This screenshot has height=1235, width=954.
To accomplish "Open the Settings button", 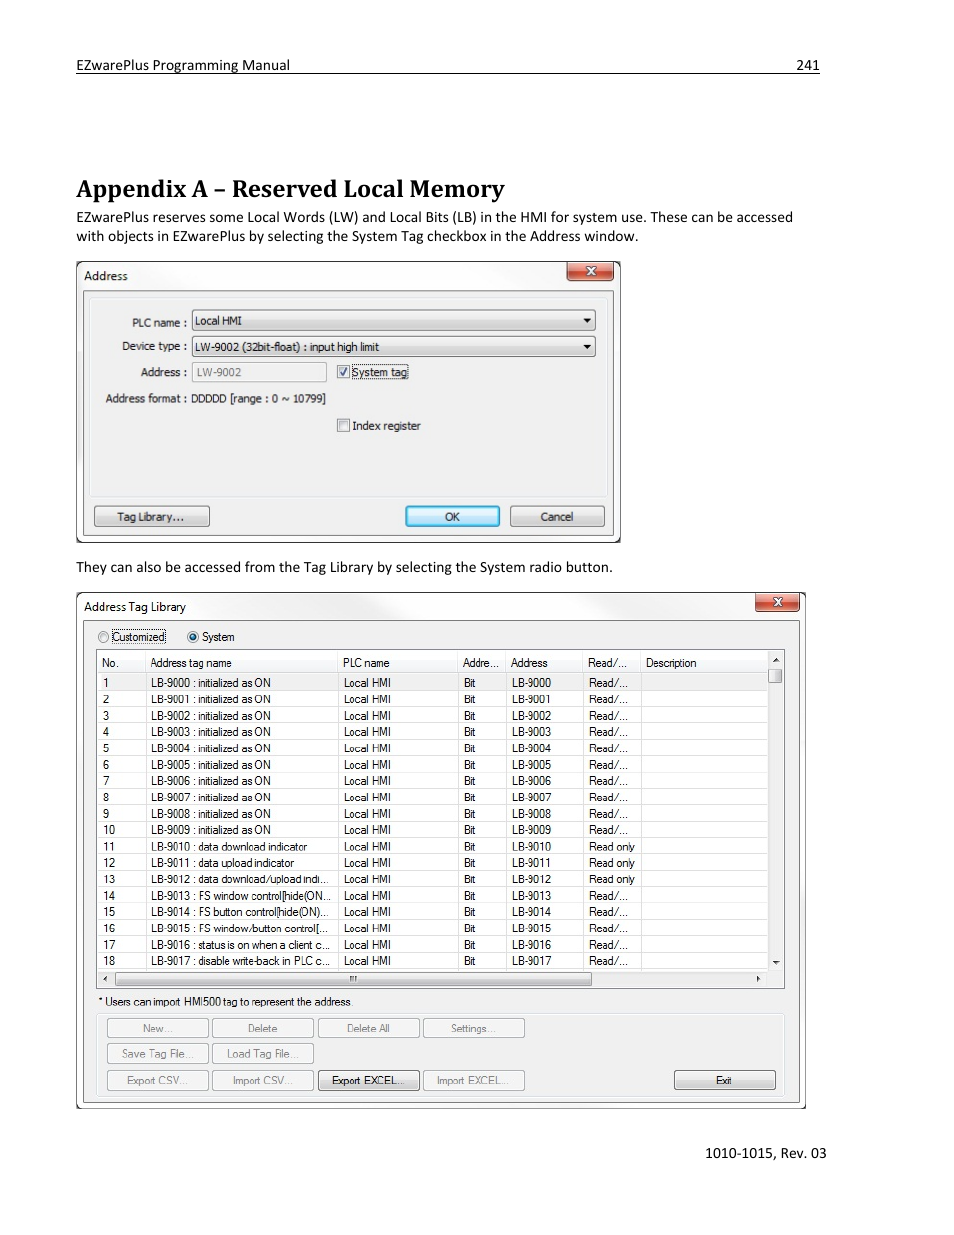I will click(x=474, y=1028).
